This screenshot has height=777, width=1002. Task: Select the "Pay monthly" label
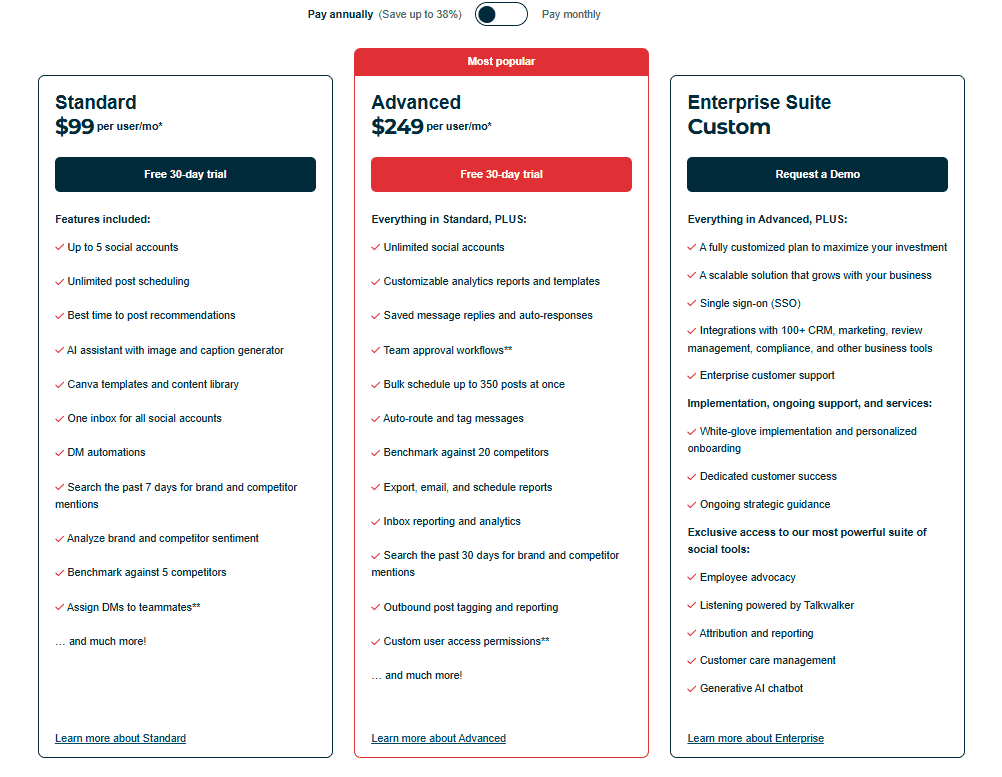pyautogui.click(x=571, y=14)
